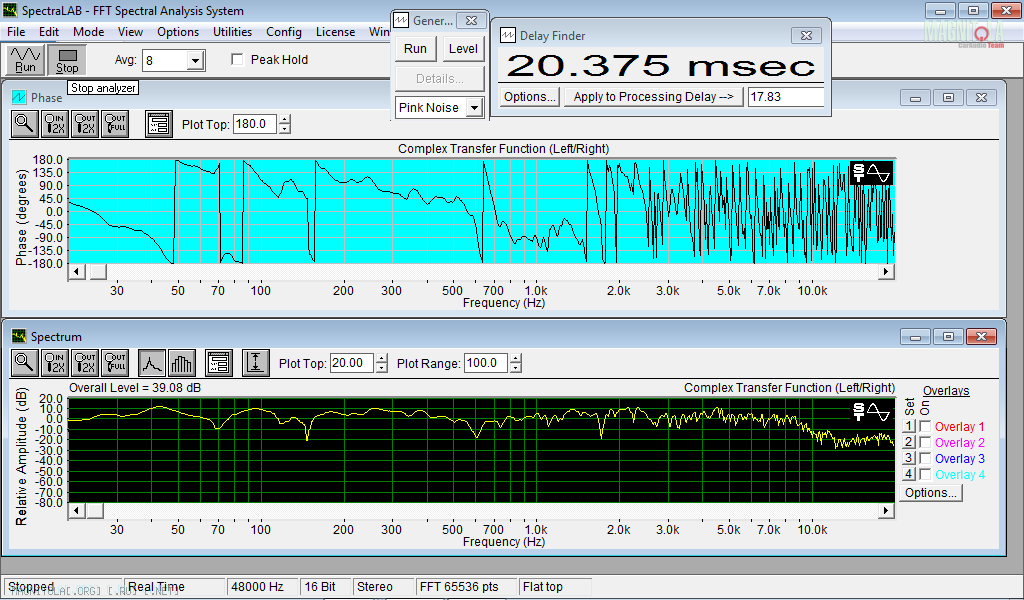Expand the Pink Noise signal type dropdown

[475, 107]
